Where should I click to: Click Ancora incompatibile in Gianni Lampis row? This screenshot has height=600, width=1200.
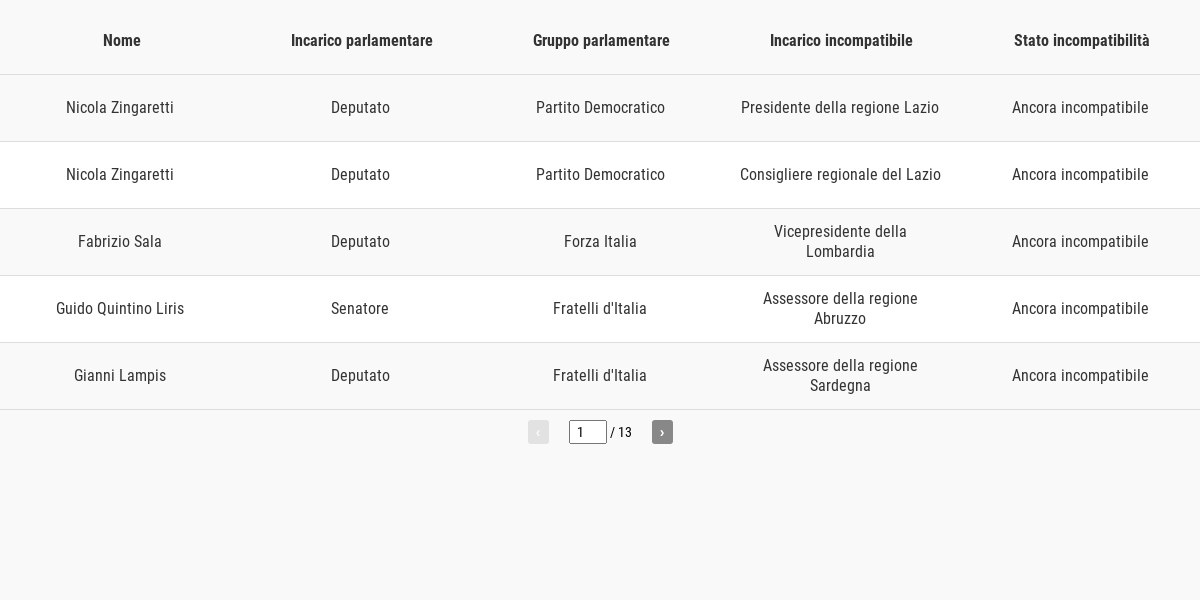[1080, 376]
